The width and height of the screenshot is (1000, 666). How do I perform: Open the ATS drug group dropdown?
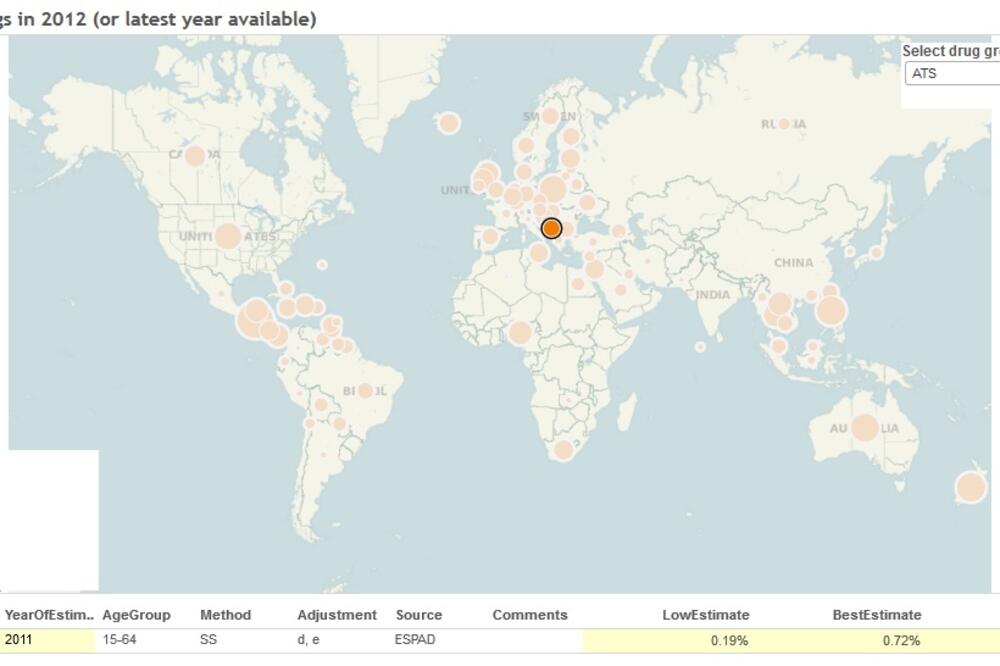pyautogui.click(x=952, y=73)
